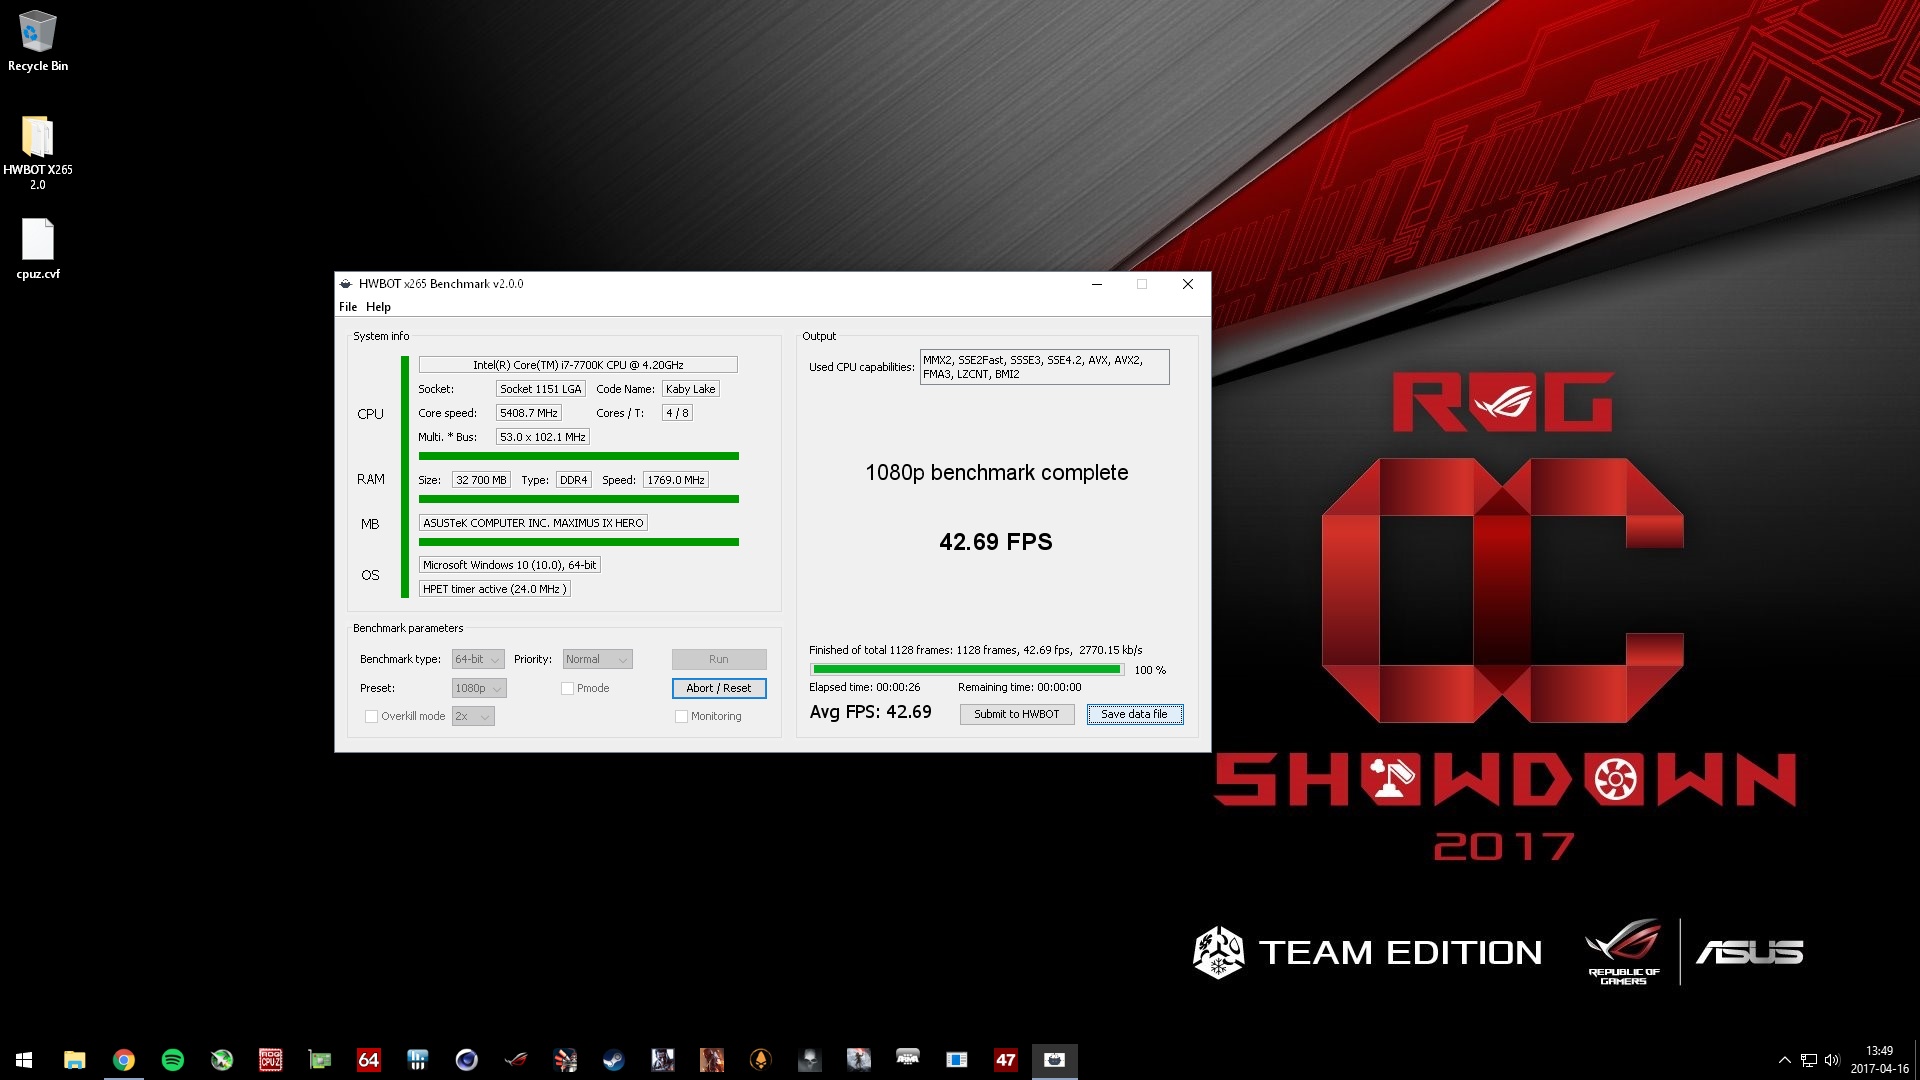Open the File menu
Screen dimensions: 1920x1080
point(348,307)
